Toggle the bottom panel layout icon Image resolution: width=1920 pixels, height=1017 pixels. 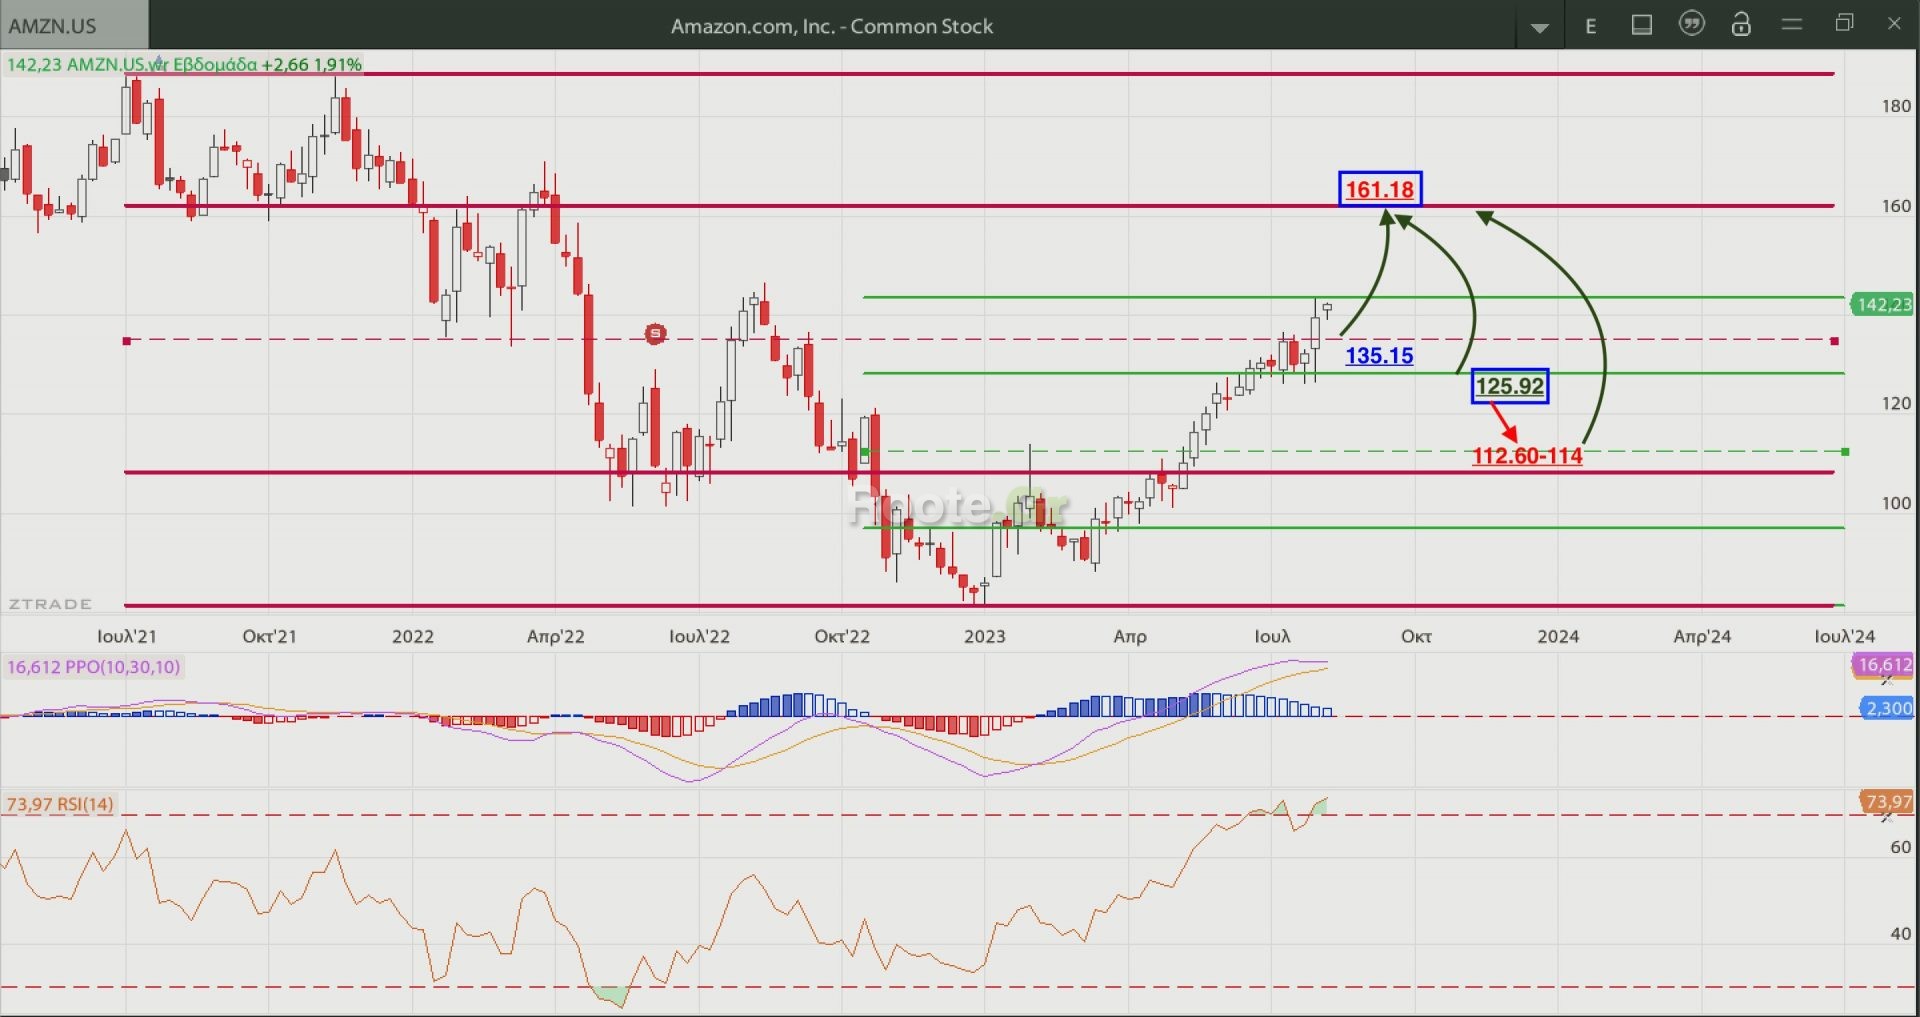tap(1641, 25)
